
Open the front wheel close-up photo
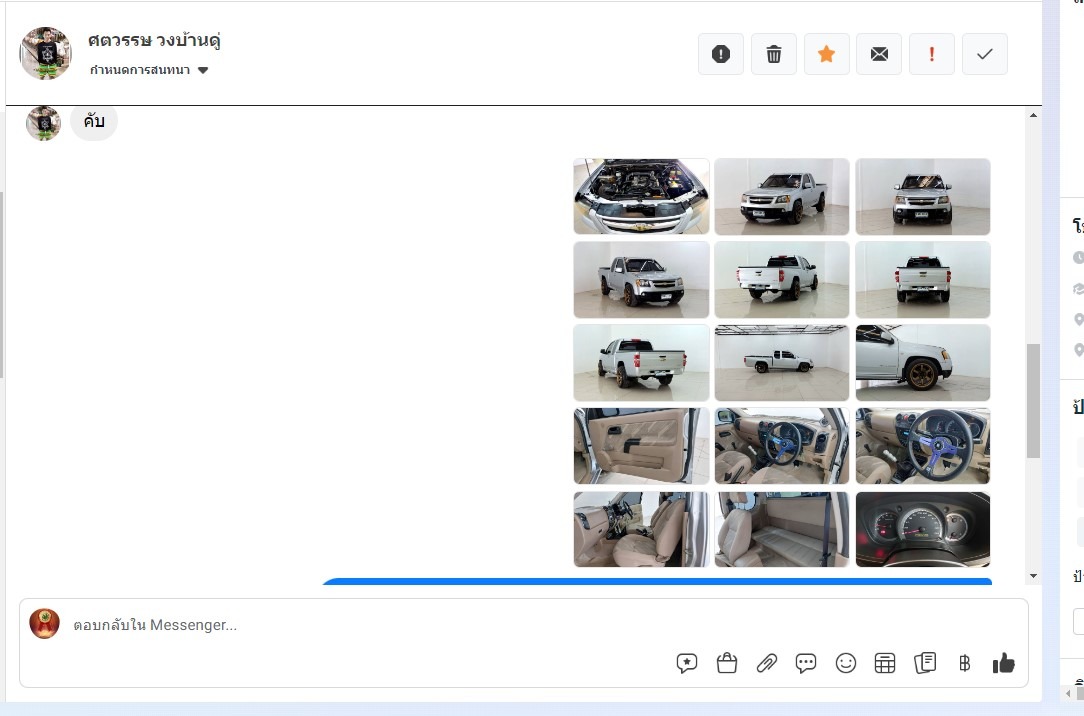click(923, 362)
